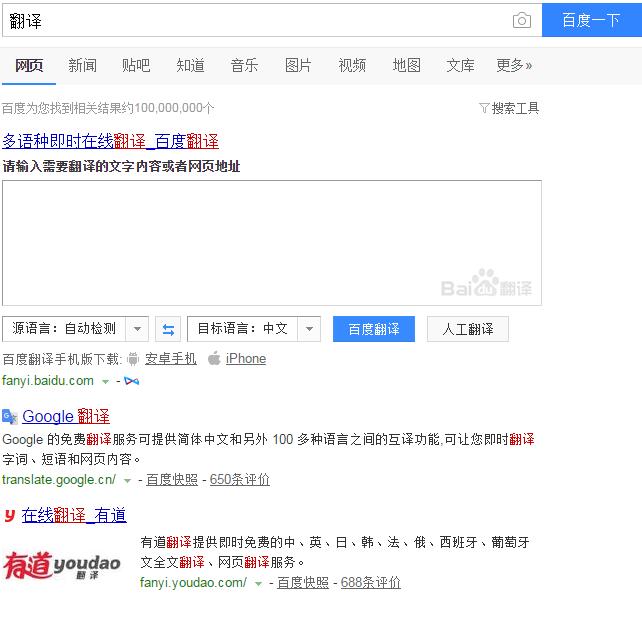The image size is (642, 618).
Task: Select 源语言：自动检测 combo box
Action: click(75, 329)
